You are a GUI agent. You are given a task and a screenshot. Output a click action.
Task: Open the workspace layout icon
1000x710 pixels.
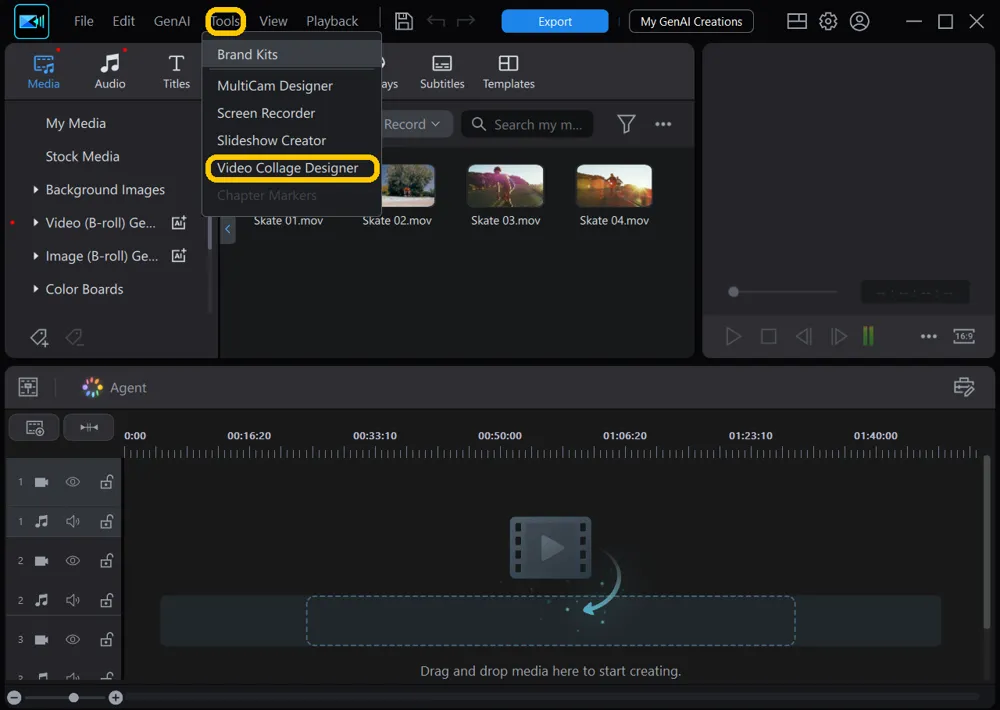(797, 21)
